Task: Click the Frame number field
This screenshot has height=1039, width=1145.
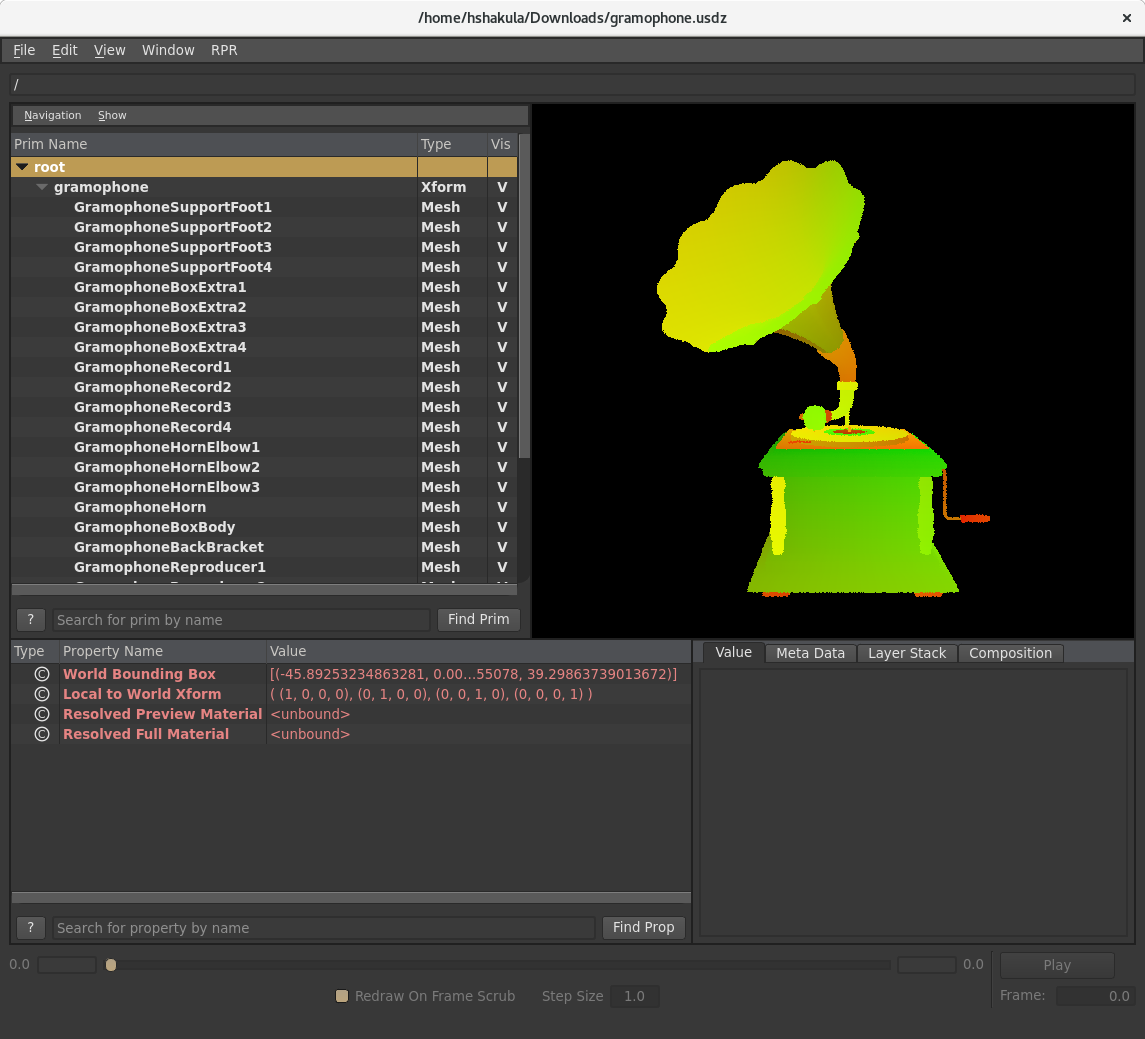Action: pyautogui.click(x=1095, y=996)
